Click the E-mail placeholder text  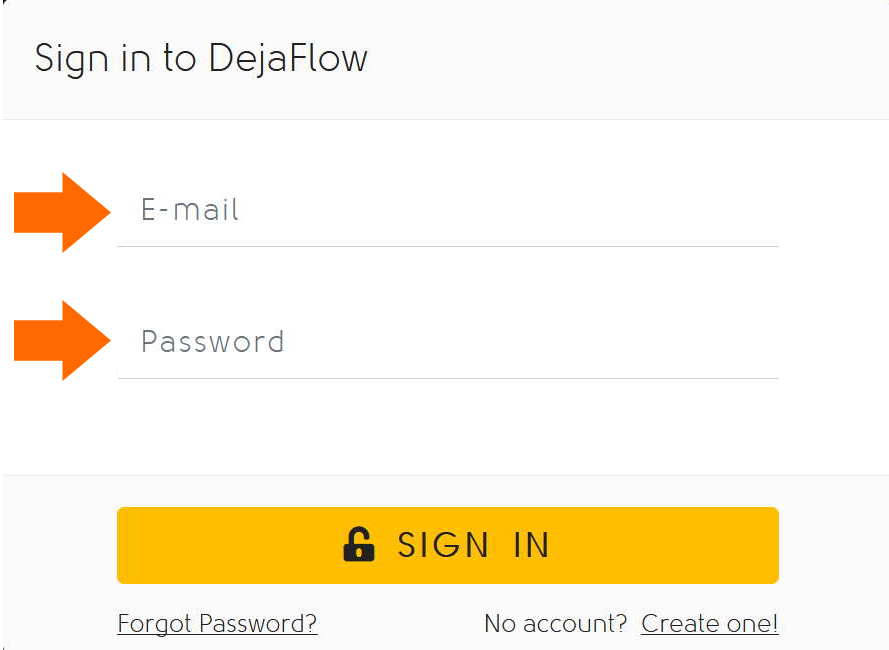coord(189,210)
